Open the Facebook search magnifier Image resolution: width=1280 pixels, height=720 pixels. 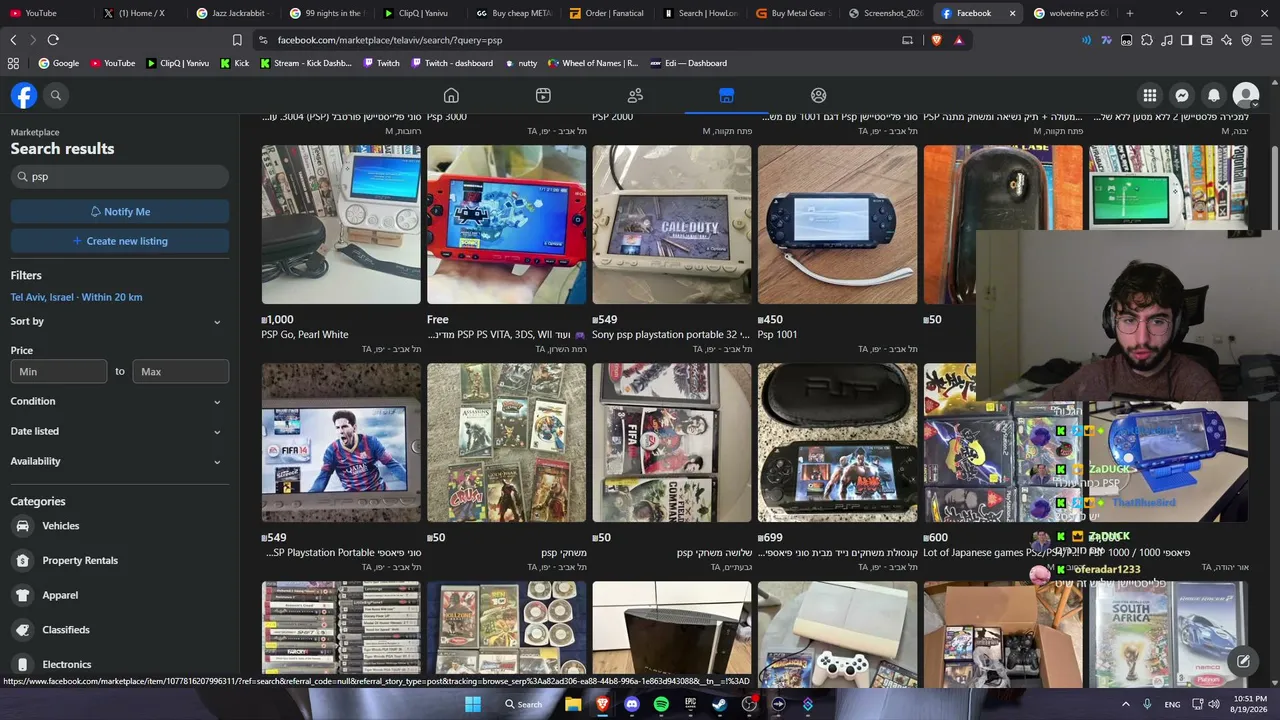[56, 95]
